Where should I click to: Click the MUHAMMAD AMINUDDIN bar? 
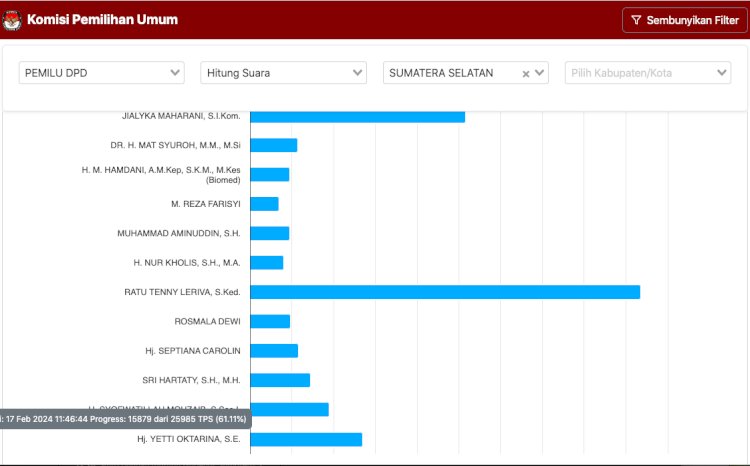coord(269,233)
